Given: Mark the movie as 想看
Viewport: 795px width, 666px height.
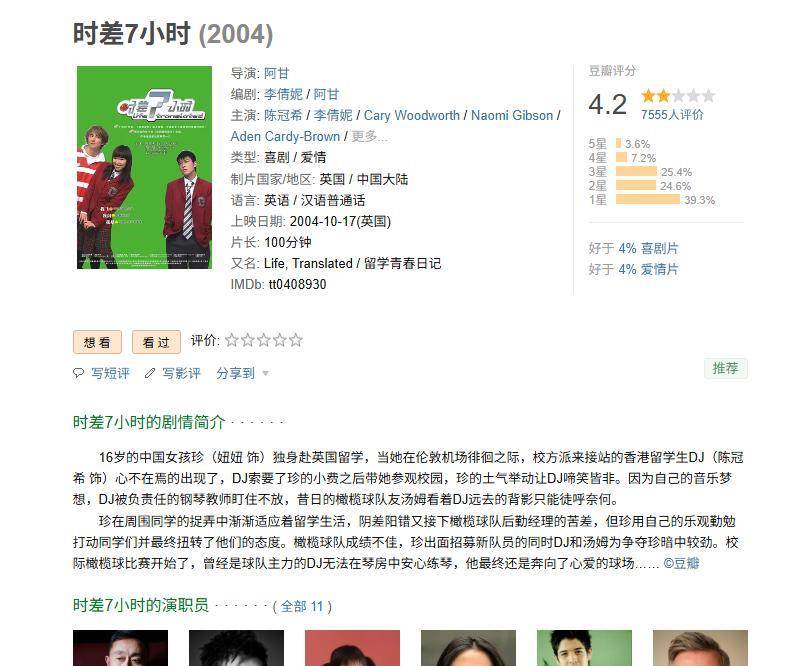Looking at the screenshot, I should (x=97, y=342).
